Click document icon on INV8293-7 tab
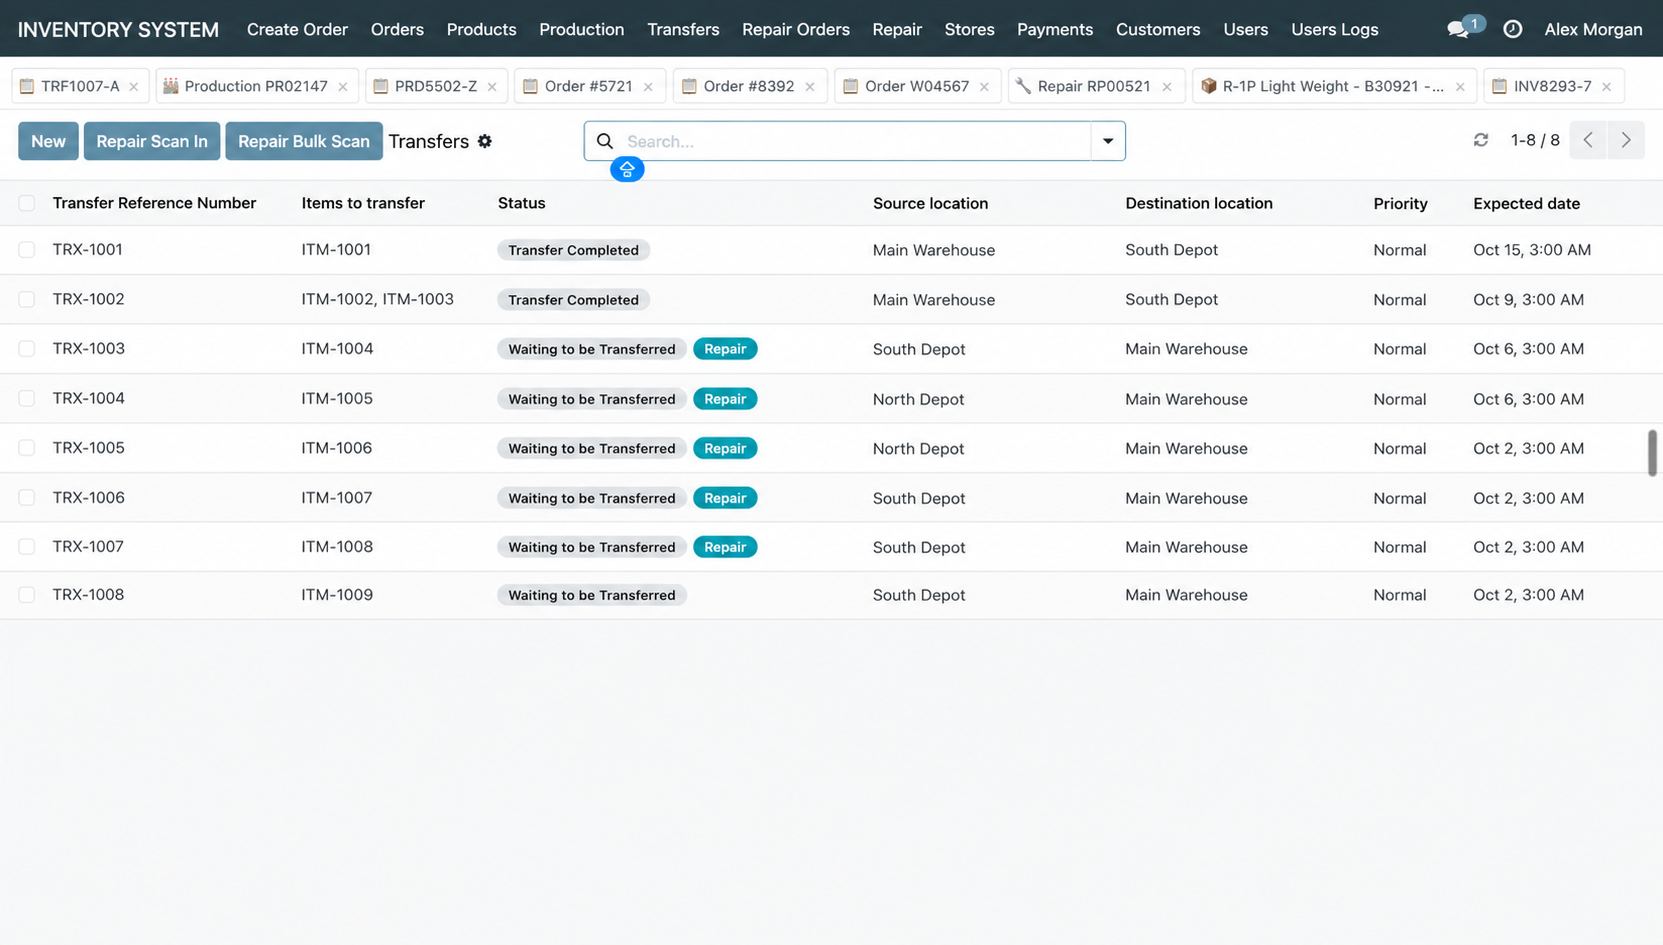The image size is (1663, 945). point(1499,86)
